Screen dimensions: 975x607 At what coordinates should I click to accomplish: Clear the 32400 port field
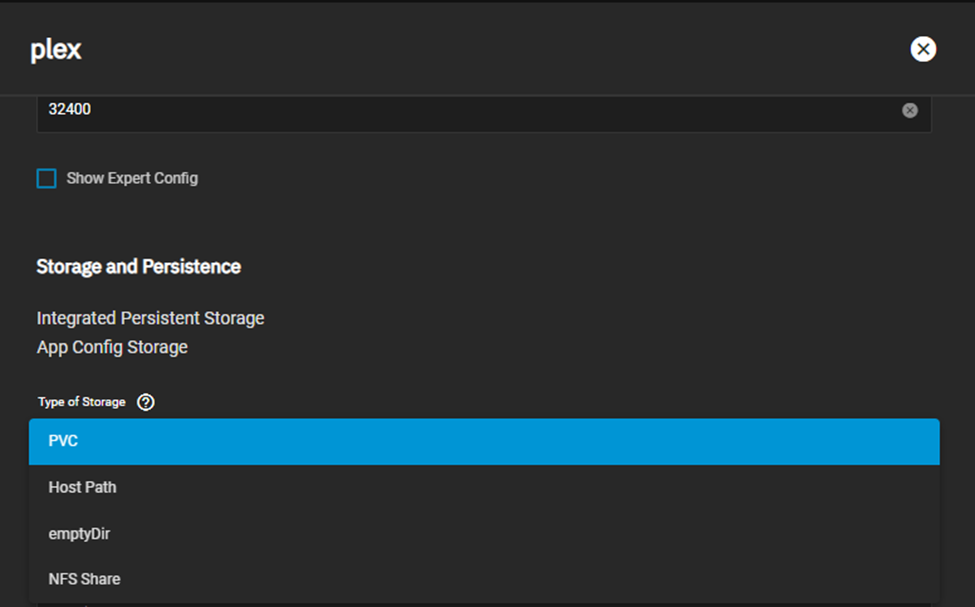tap(910, 110)
